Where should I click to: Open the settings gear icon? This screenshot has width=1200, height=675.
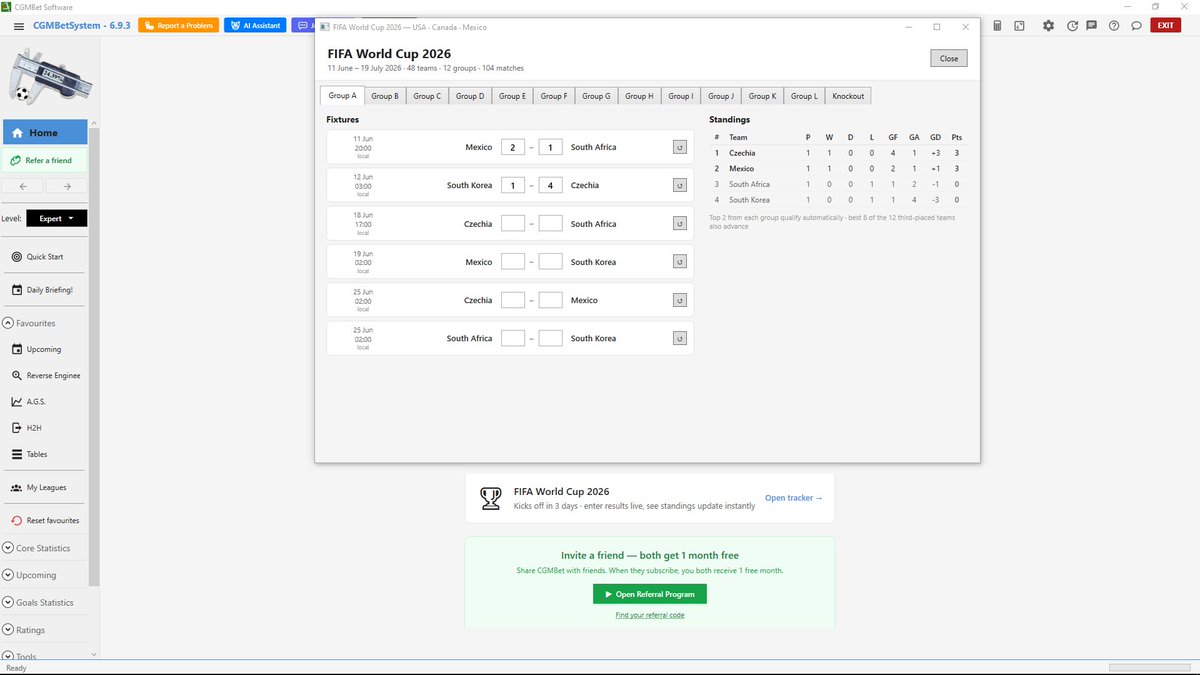[x=1048, y=26]
